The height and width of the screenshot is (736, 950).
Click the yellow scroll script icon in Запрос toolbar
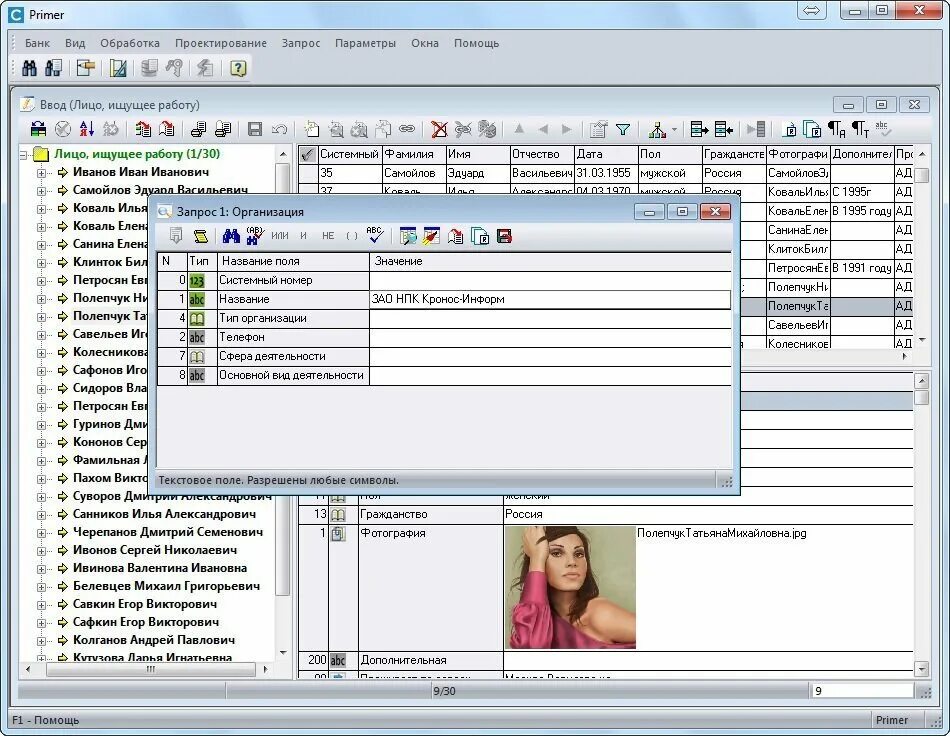(201, 236)
